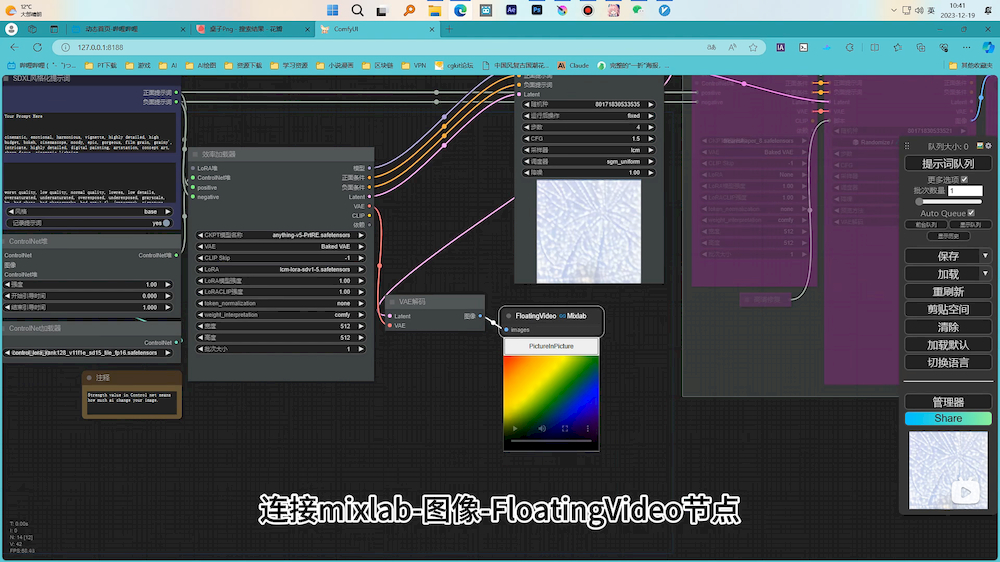Open the Edge Copilot icon

point(986,47)
